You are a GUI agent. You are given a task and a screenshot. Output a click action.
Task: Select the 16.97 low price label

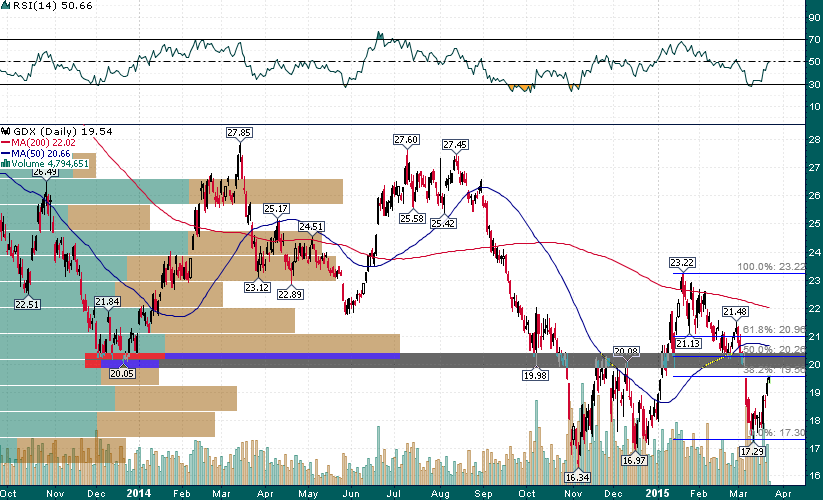click(635, 461)
